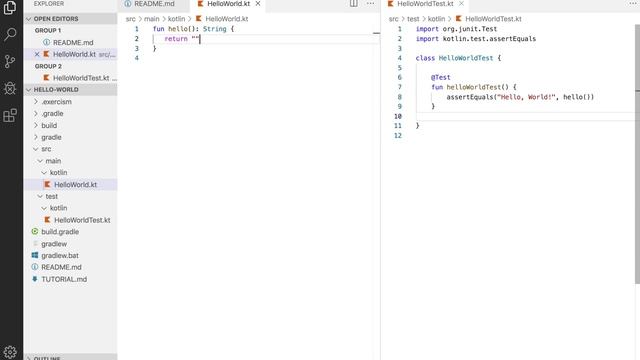Screen dimensions: 640x360
Task: Click 'src' in HelloWorld.kt breadcrumb
Action: pyautogui.click(x=130, y=19)
